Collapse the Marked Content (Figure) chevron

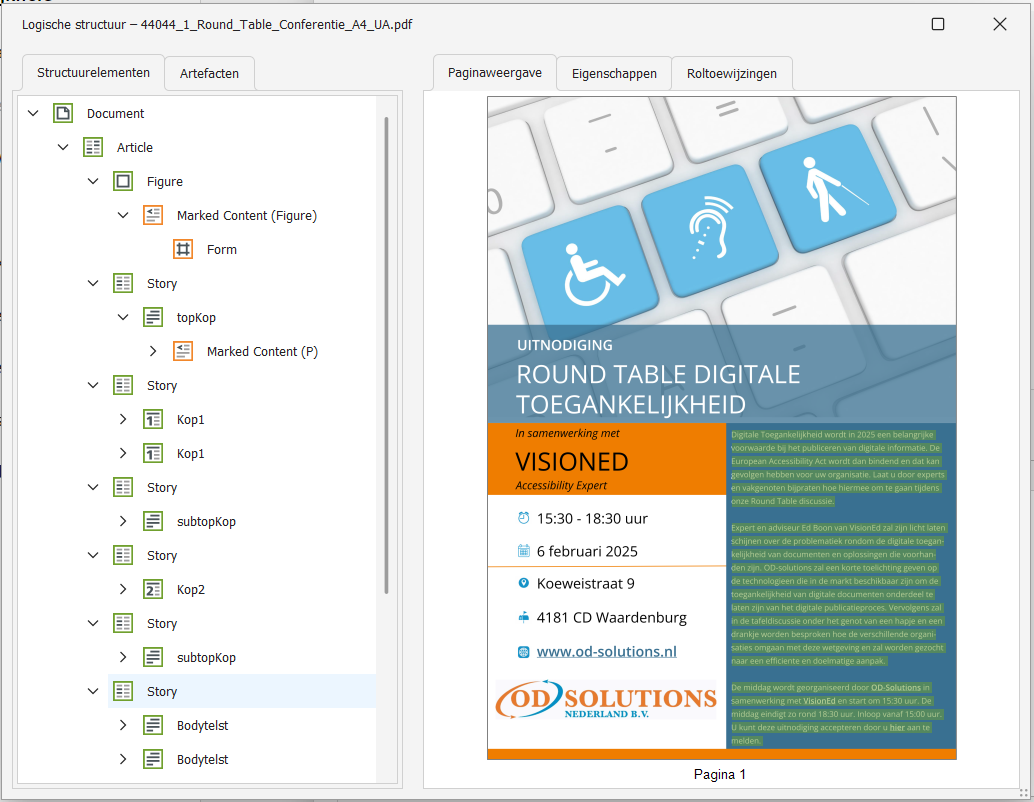[123, 215]
